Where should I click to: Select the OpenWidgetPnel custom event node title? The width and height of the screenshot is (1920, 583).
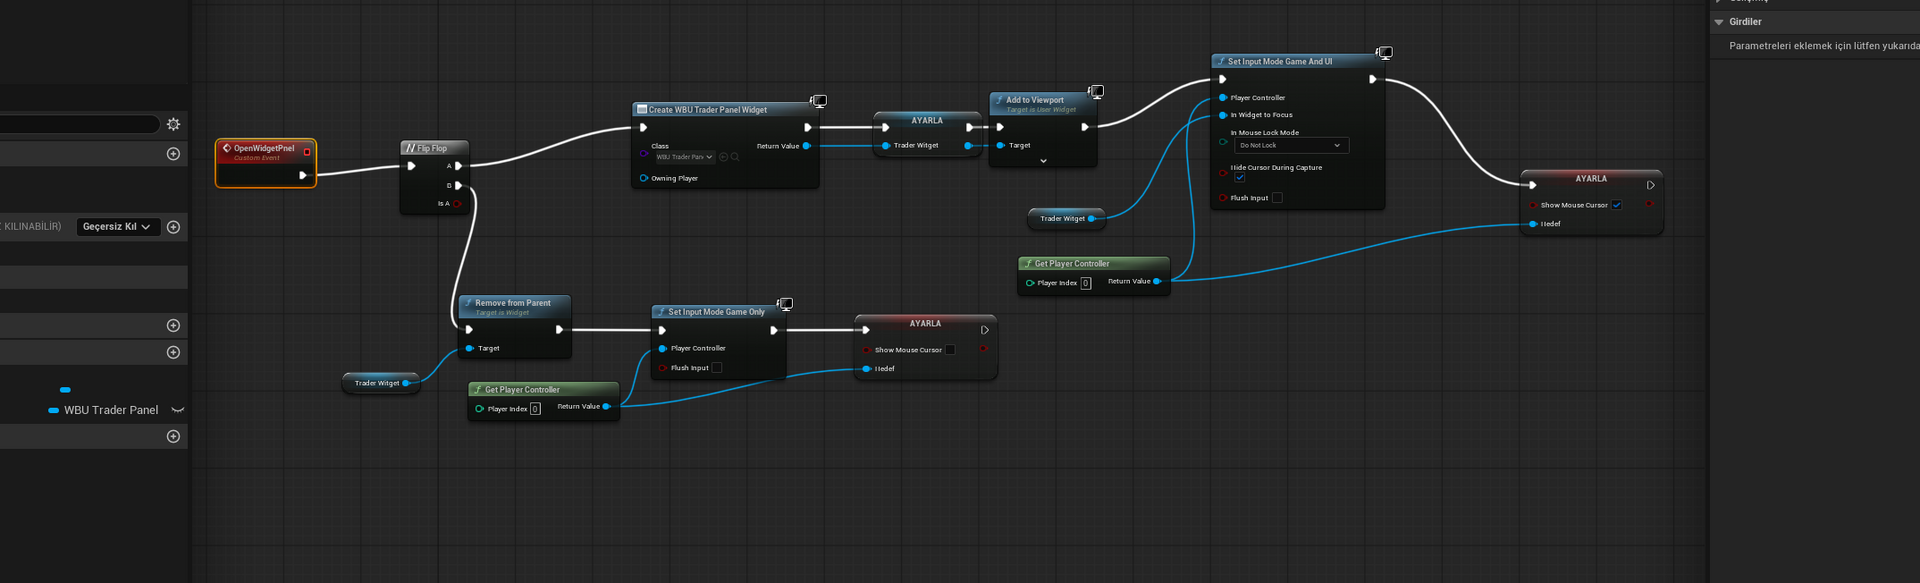click(264, 148)
